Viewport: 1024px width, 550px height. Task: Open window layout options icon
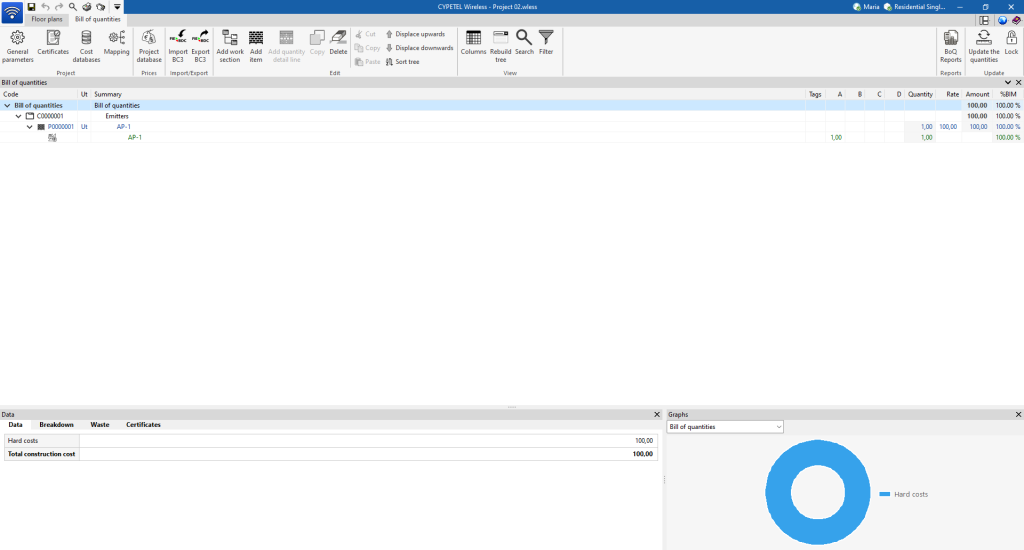984,20
